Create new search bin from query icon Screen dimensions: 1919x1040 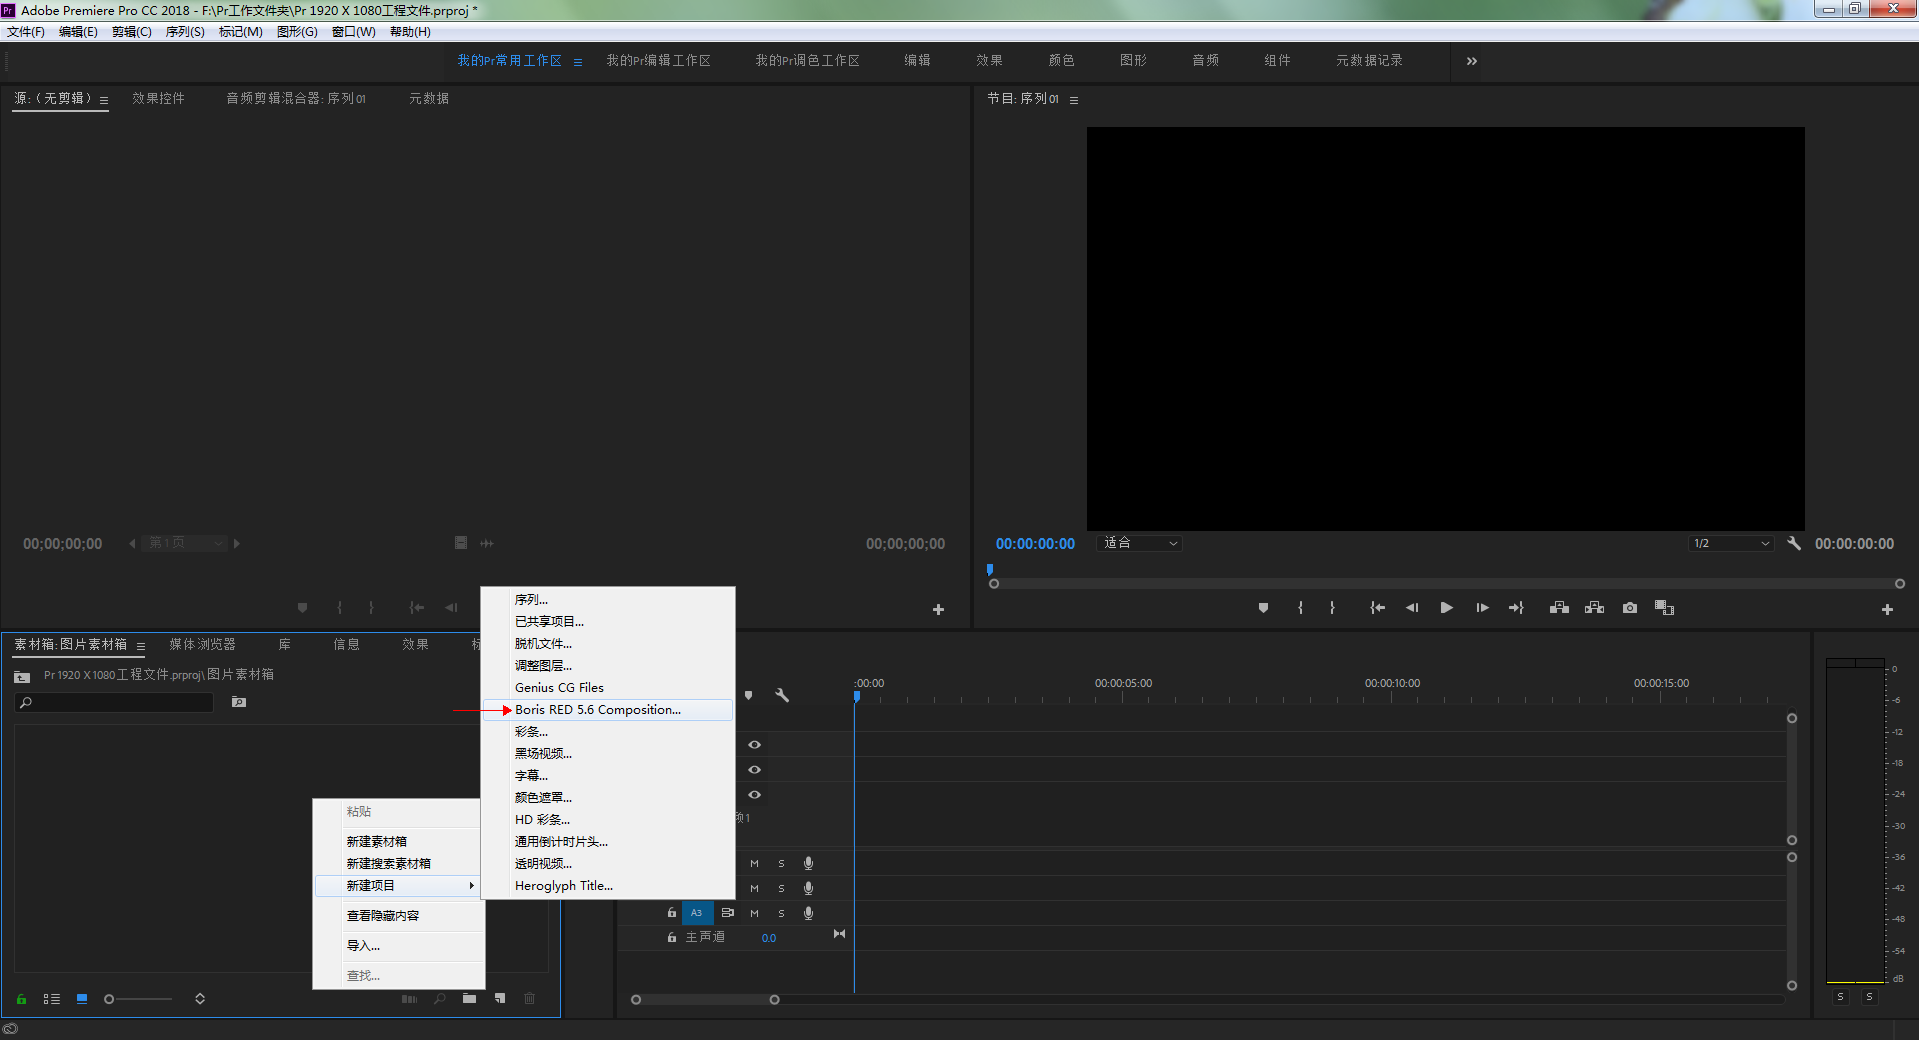tap(239, 702)
